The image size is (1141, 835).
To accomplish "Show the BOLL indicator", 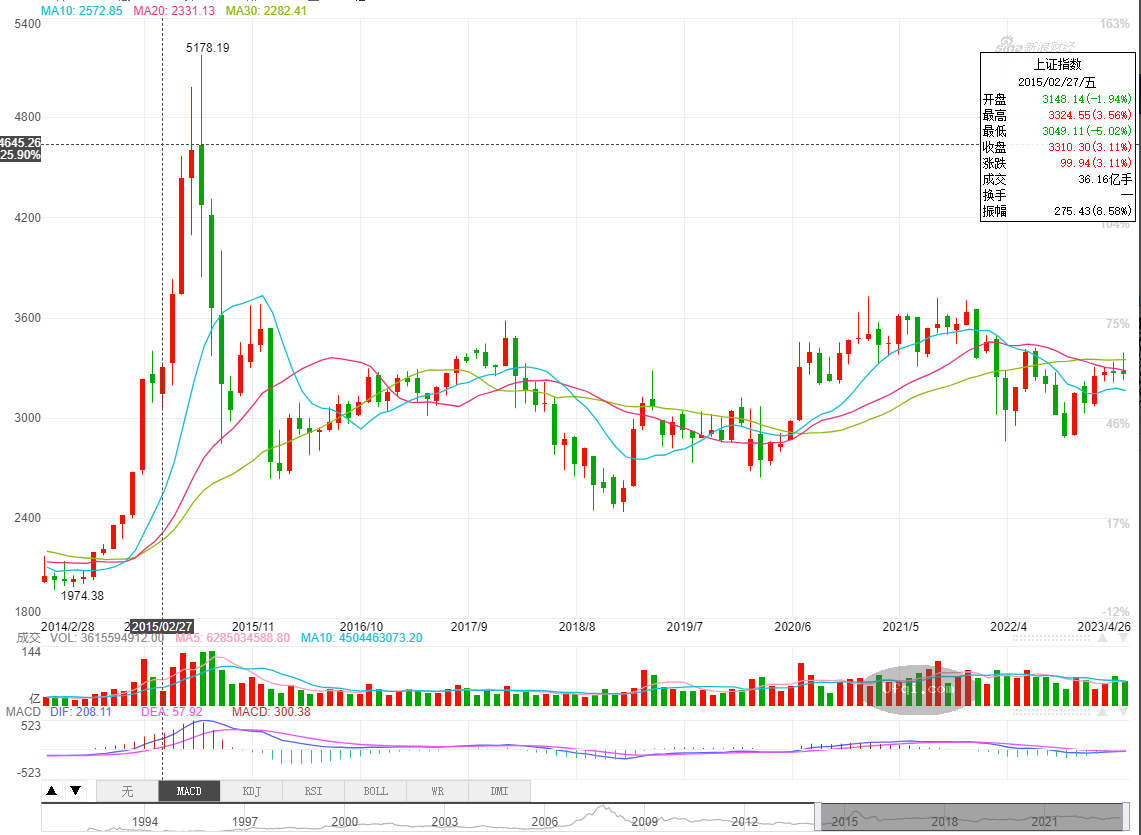I will click(375, 791).
